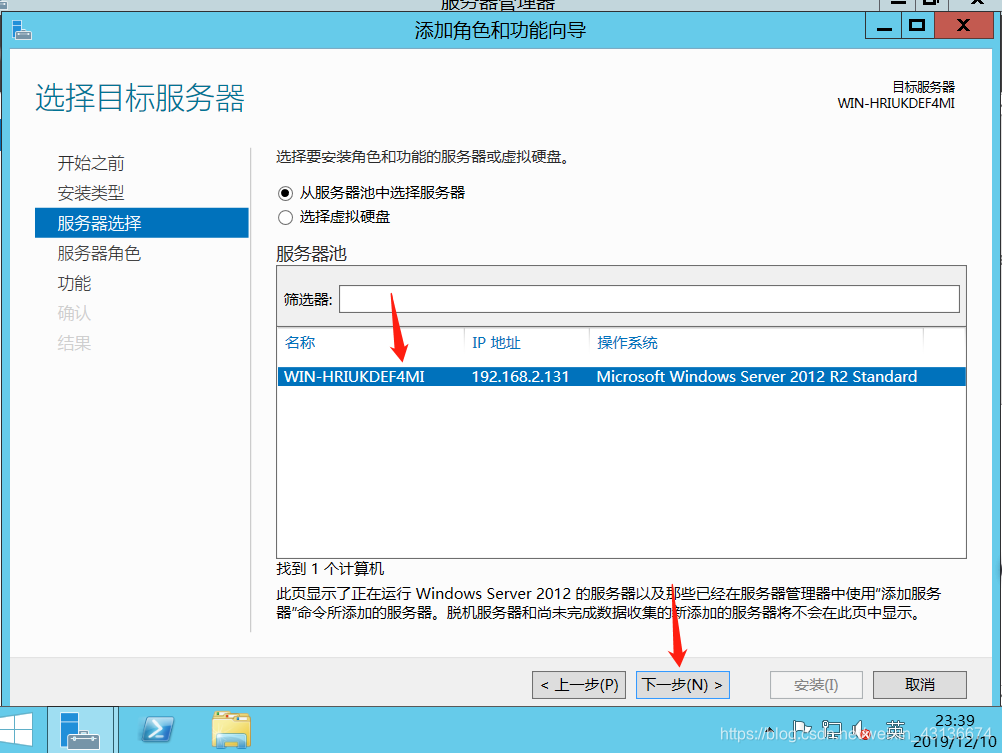The image size is (1002, 753).
Task: Launch PowerShell from taskbar
Action: click(x=157, y=729)
